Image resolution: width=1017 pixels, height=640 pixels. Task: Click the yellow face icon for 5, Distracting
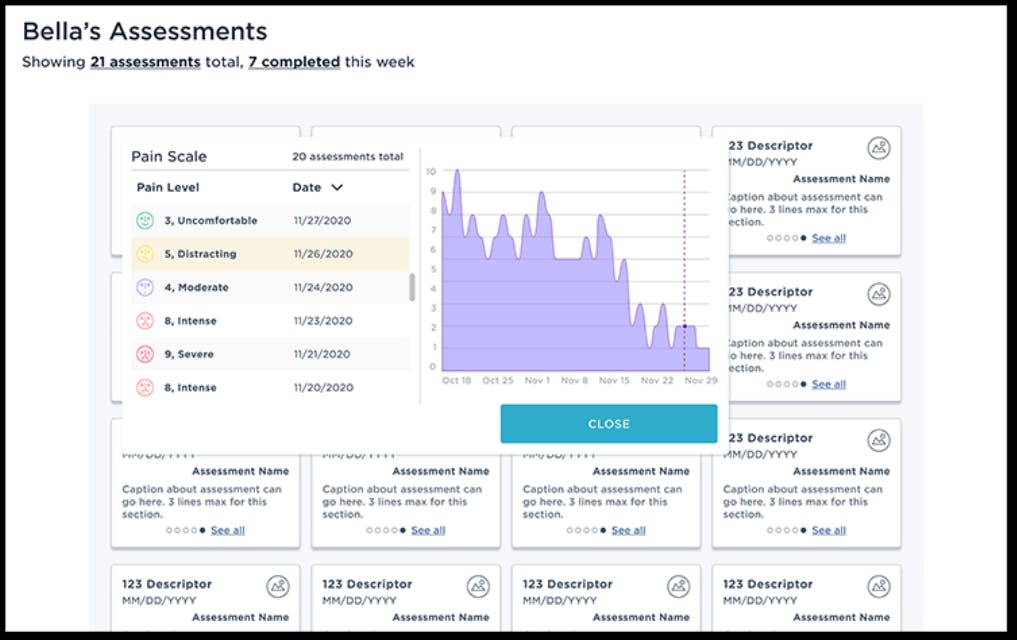[145, 254]
